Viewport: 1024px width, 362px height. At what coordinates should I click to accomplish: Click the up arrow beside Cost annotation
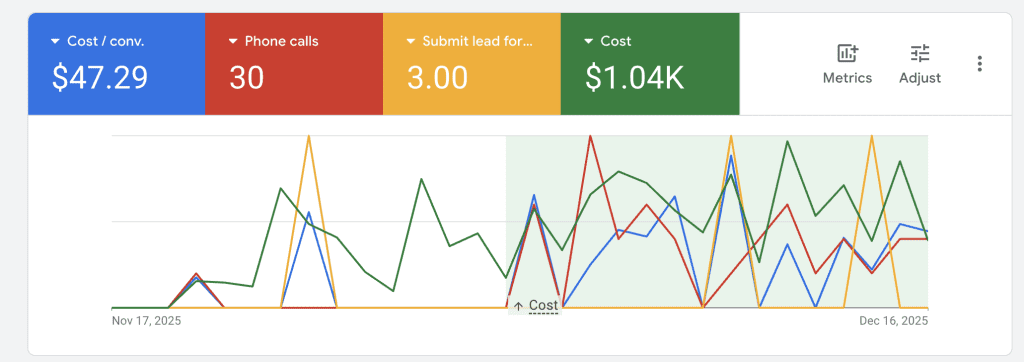click(519, 306)
